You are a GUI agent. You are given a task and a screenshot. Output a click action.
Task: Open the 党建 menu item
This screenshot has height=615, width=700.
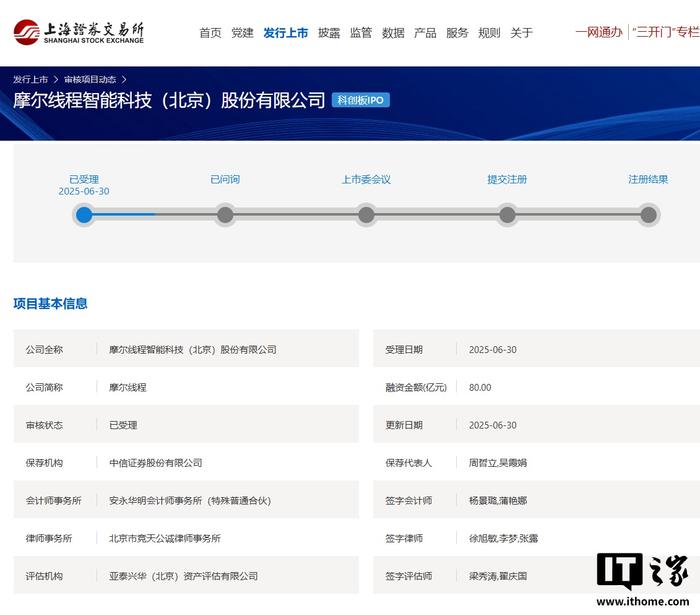(242, 33)
